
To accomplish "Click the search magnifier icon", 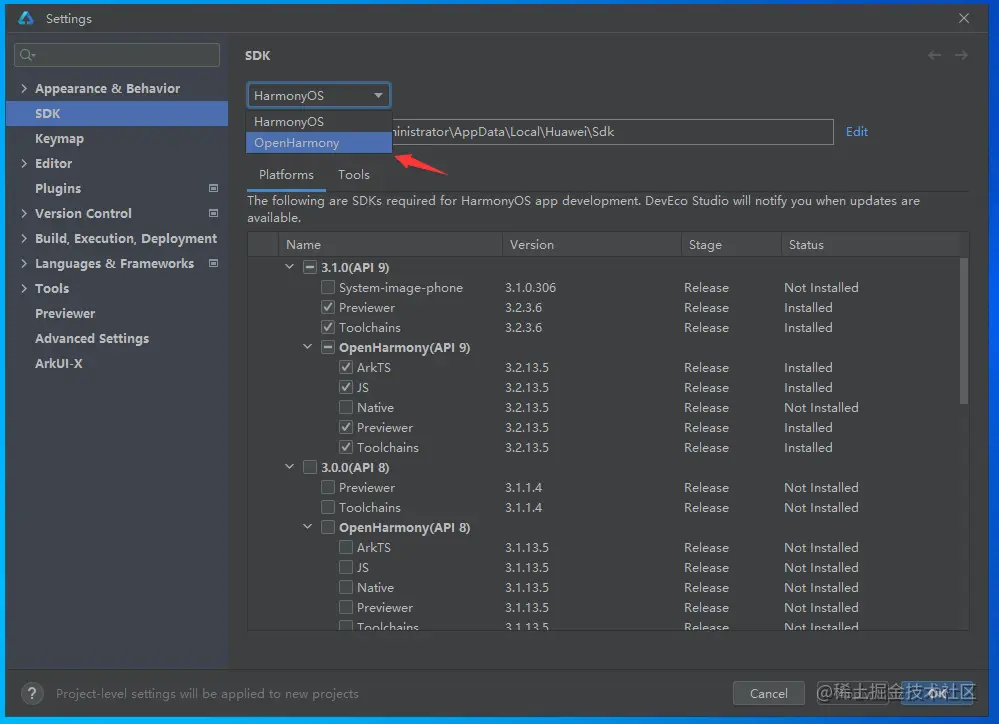I will pos(27,55).
